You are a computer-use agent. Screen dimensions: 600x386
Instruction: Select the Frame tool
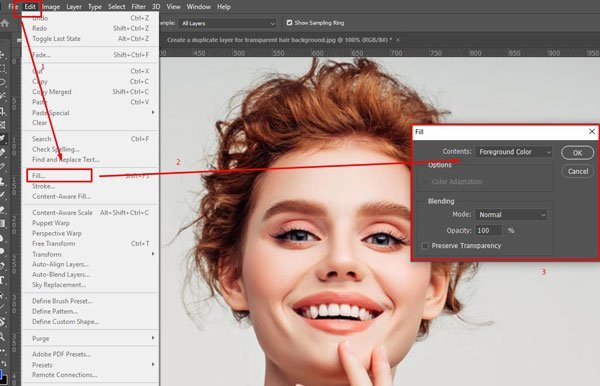click(x=3, y=125)
